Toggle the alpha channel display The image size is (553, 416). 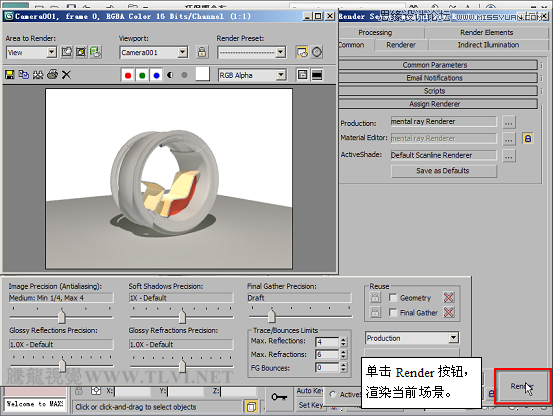tap(170, 75)
